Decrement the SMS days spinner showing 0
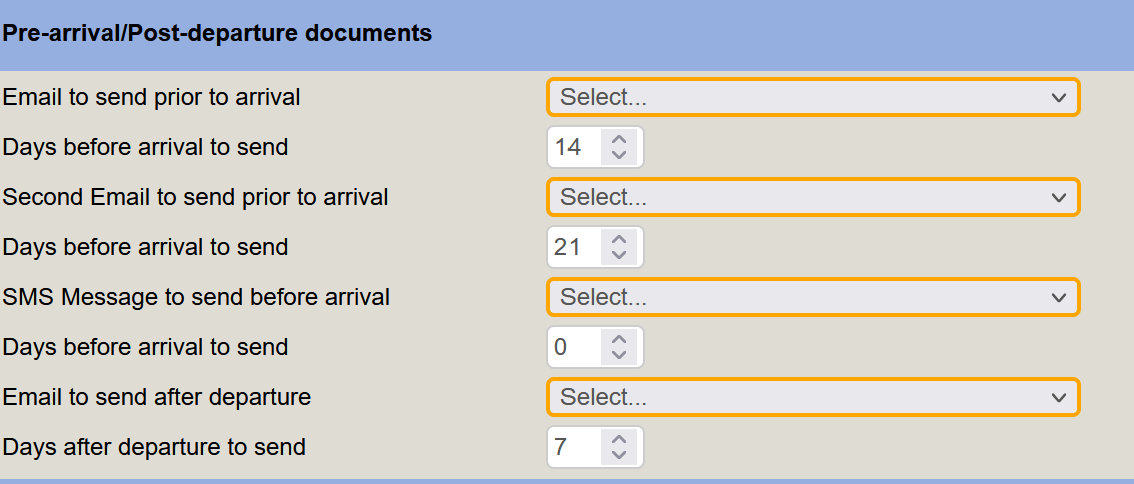This screenshot has height=484, width=1134. coord(619,355)
